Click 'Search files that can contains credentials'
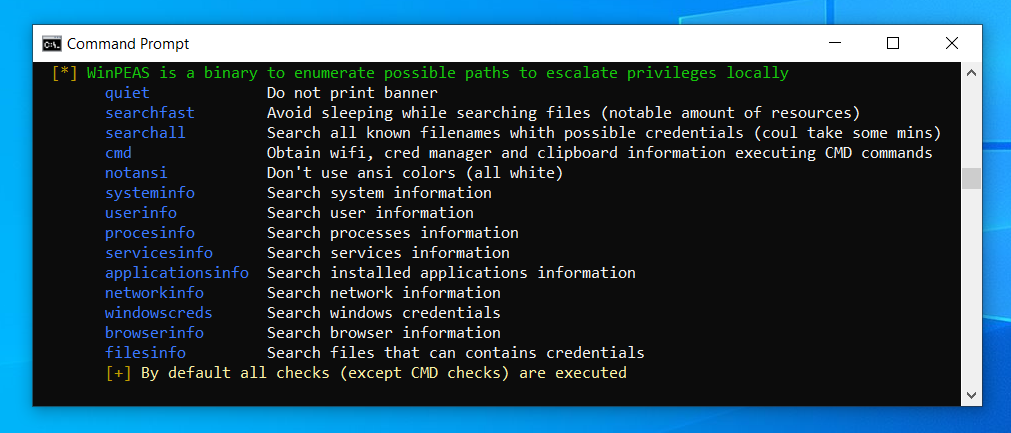Screen dimensions: 1011x433 pyautogui.click(x=456, y=353)
